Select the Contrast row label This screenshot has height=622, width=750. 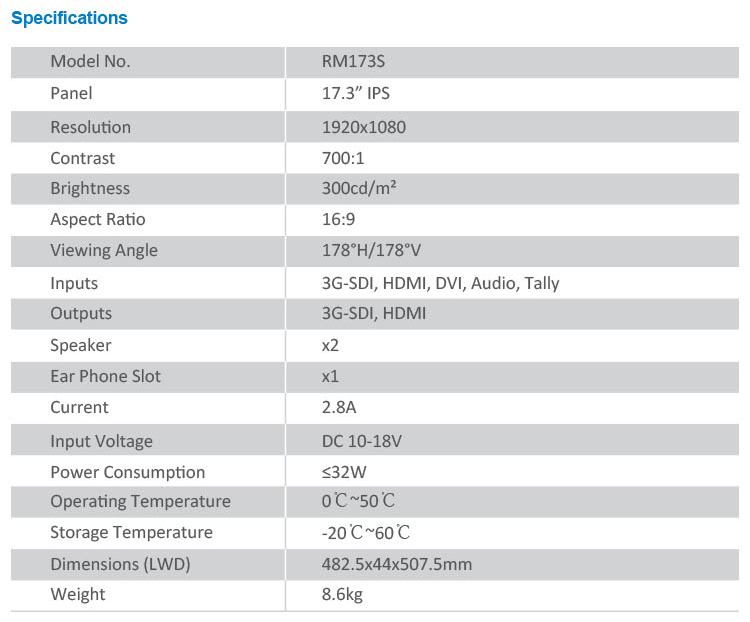[82, 158]
